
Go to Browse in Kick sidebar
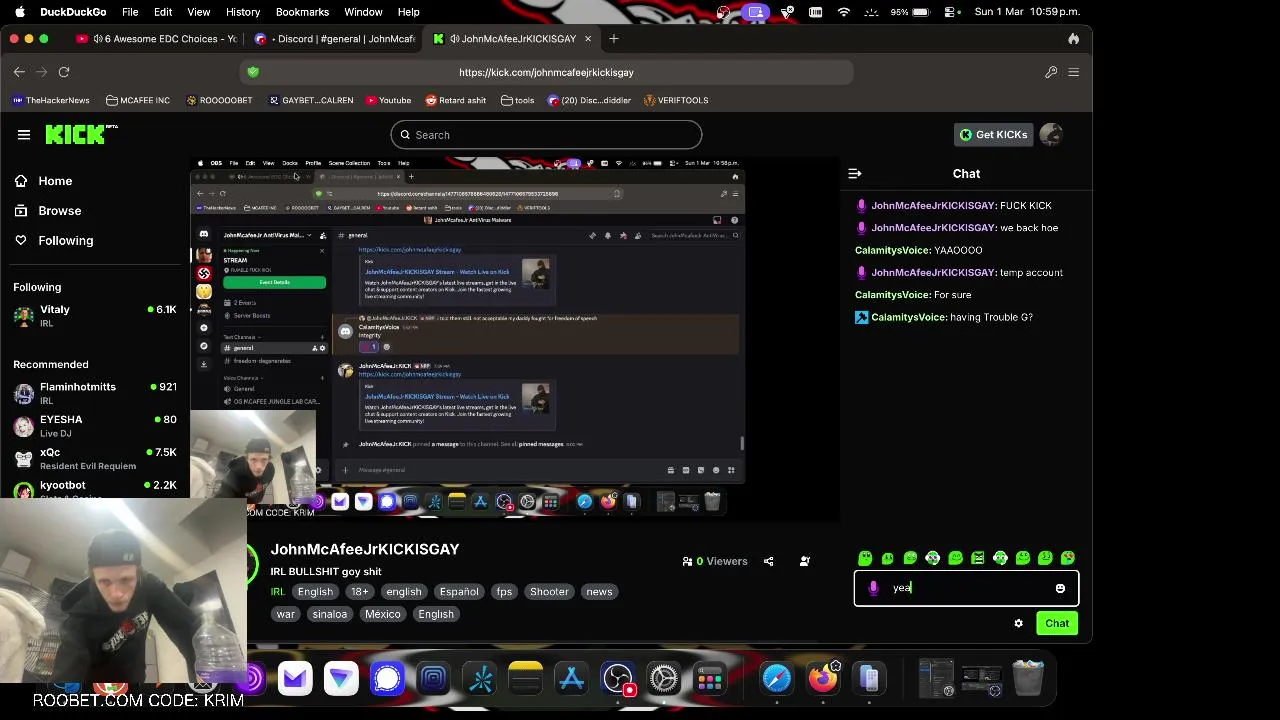click(x=48, y=211)
